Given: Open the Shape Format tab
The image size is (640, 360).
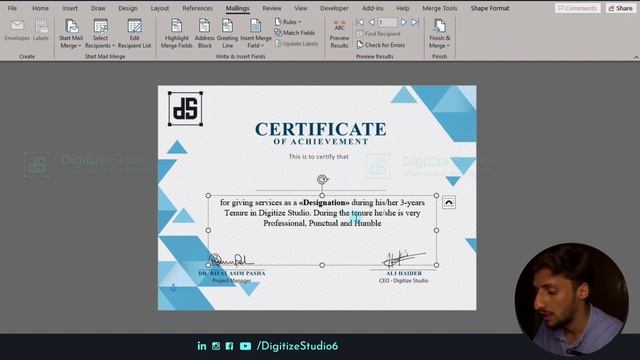Looking at the screenshot, I should tap(490, 8).
